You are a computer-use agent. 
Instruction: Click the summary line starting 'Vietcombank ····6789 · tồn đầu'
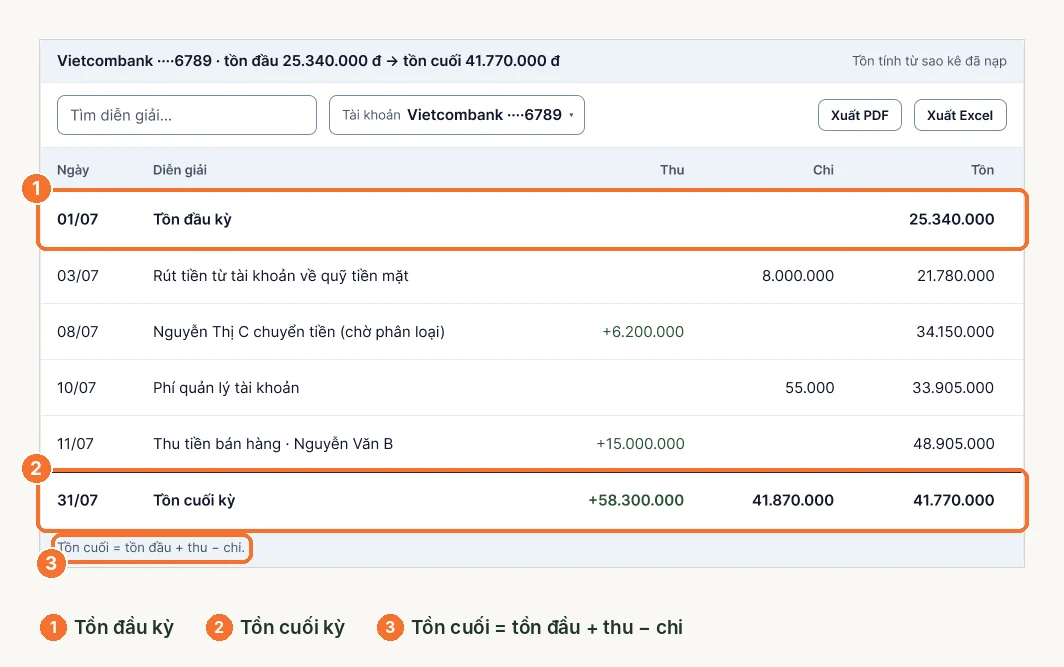coord(308,61)
